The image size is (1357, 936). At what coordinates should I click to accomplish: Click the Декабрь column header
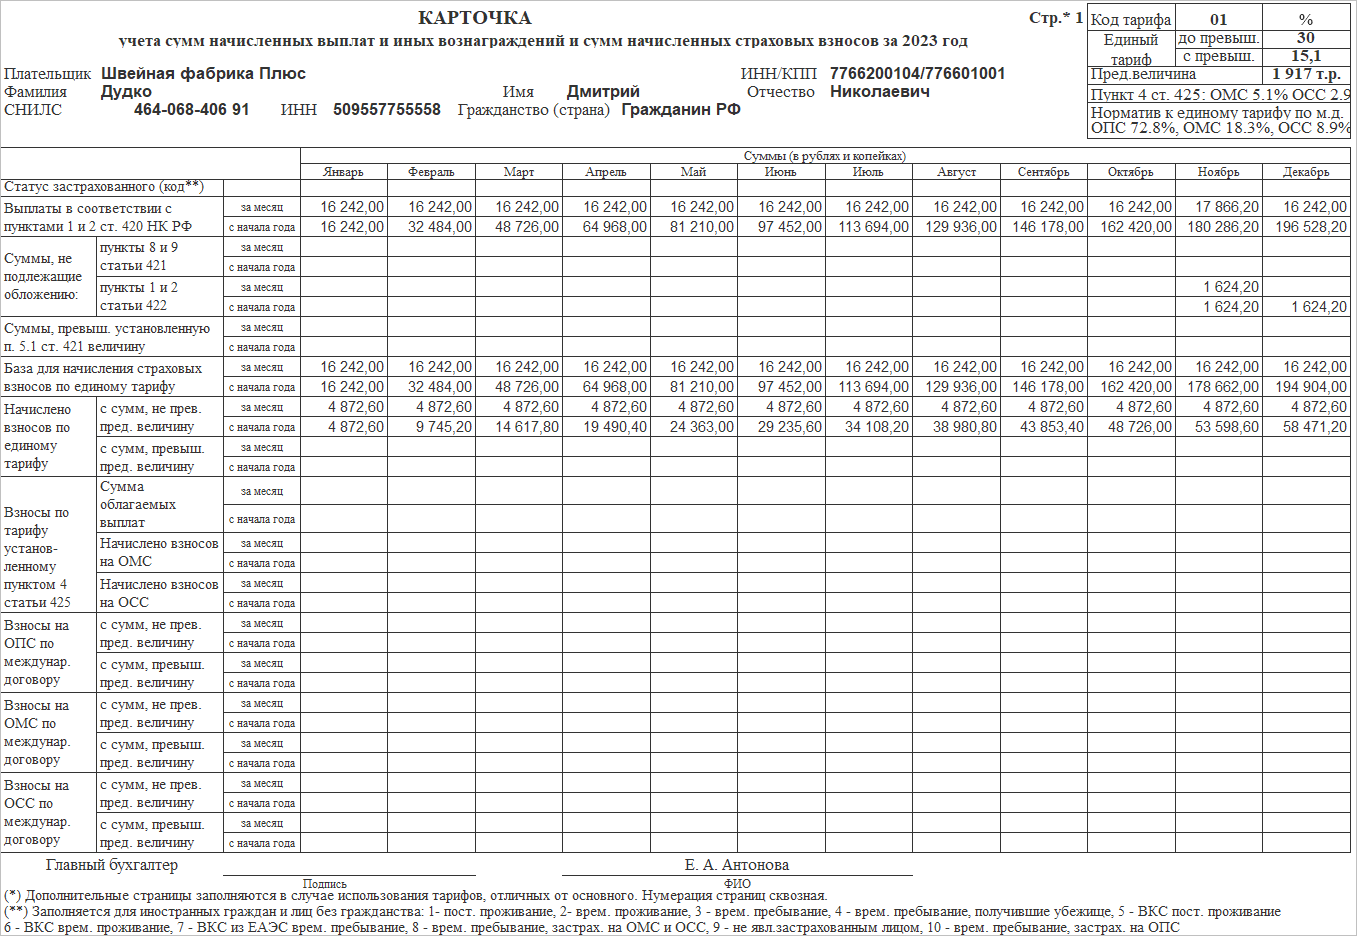(1306, 172)
